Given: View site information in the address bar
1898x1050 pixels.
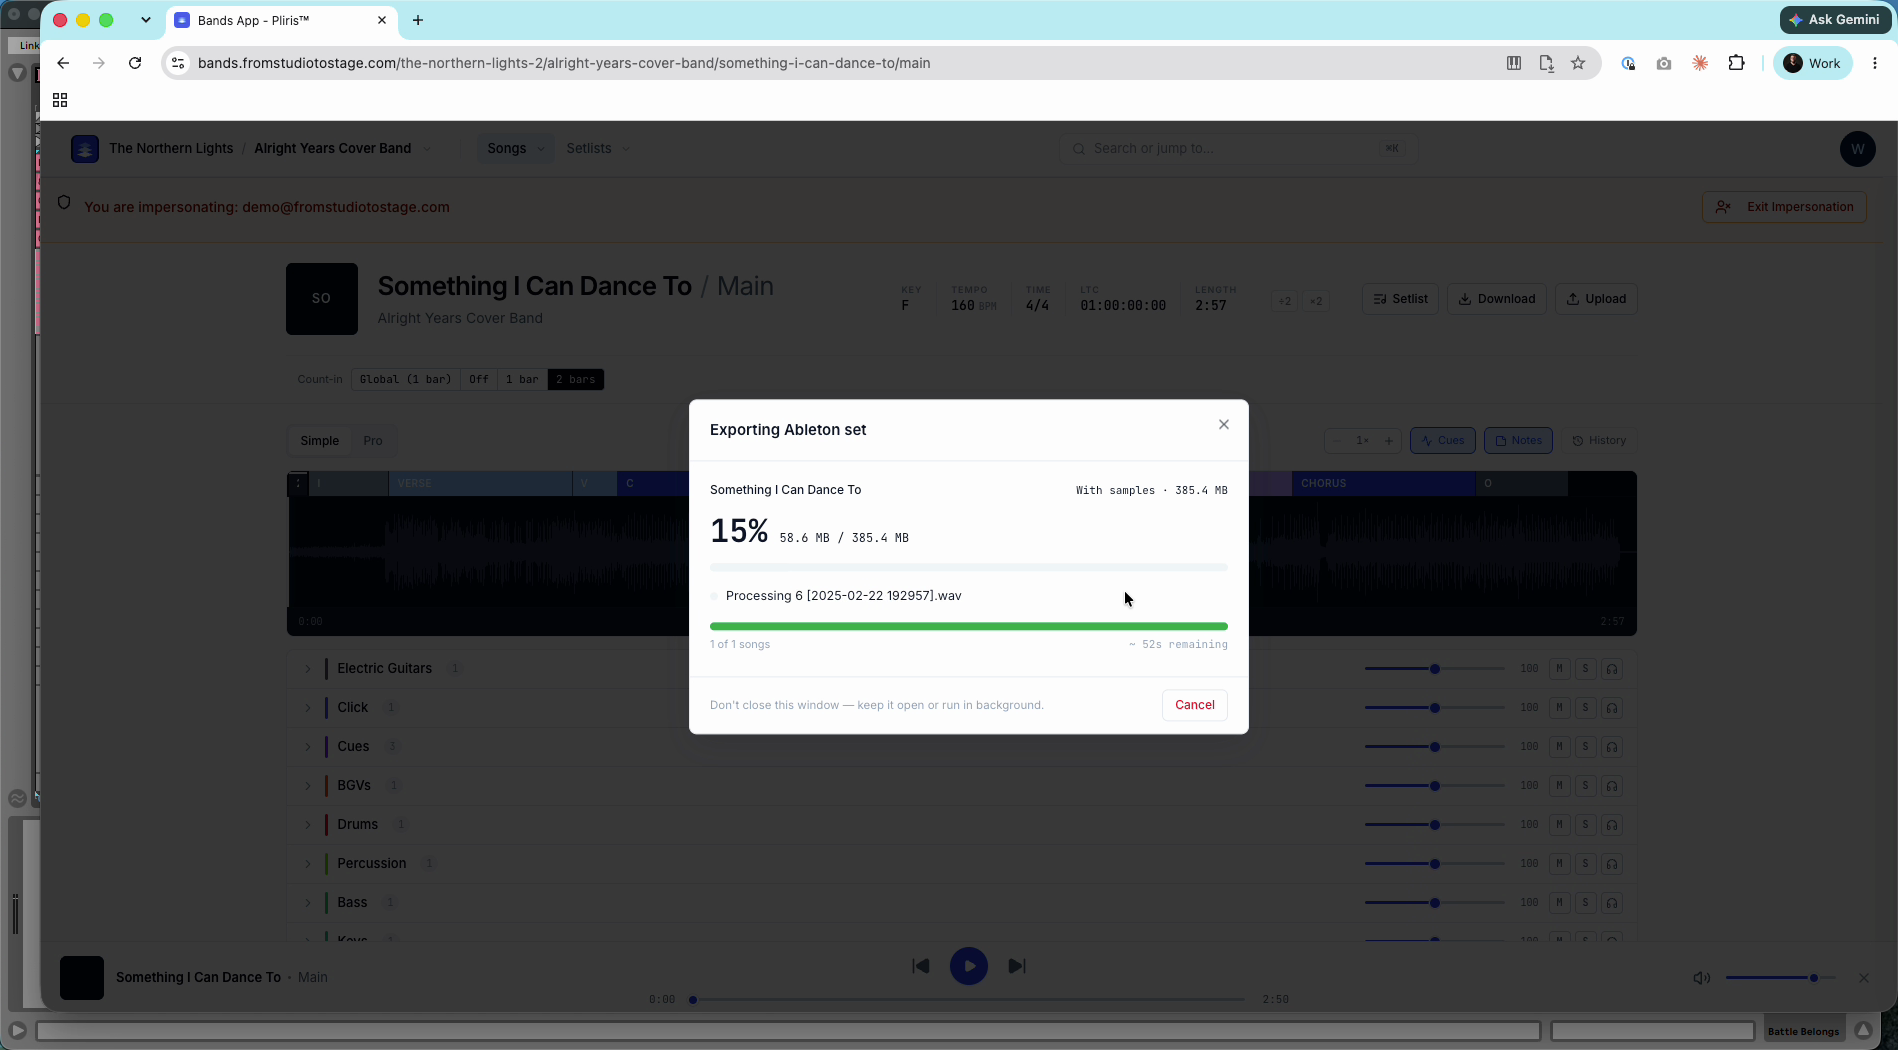Looking at the screenshot, I should [x=178, y=63].
